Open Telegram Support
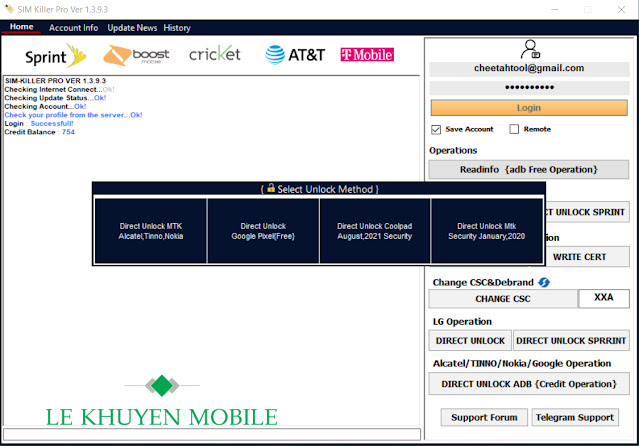639x446 pixels. click(575, 417)
